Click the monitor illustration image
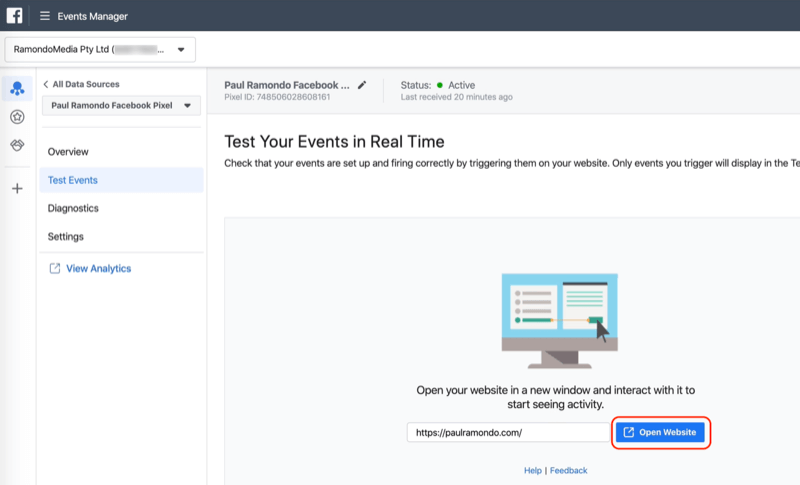 pos(560,321)
